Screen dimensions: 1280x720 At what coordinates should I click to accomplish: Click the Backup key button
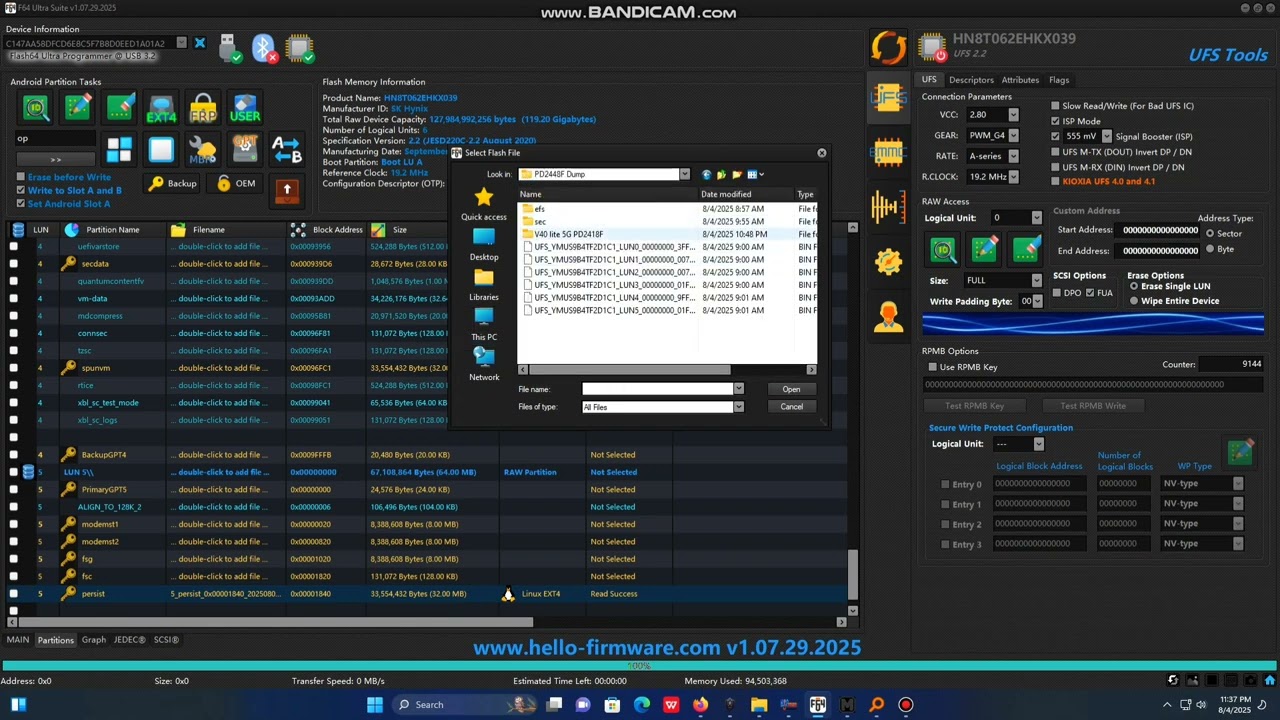(x=172, y=184)
